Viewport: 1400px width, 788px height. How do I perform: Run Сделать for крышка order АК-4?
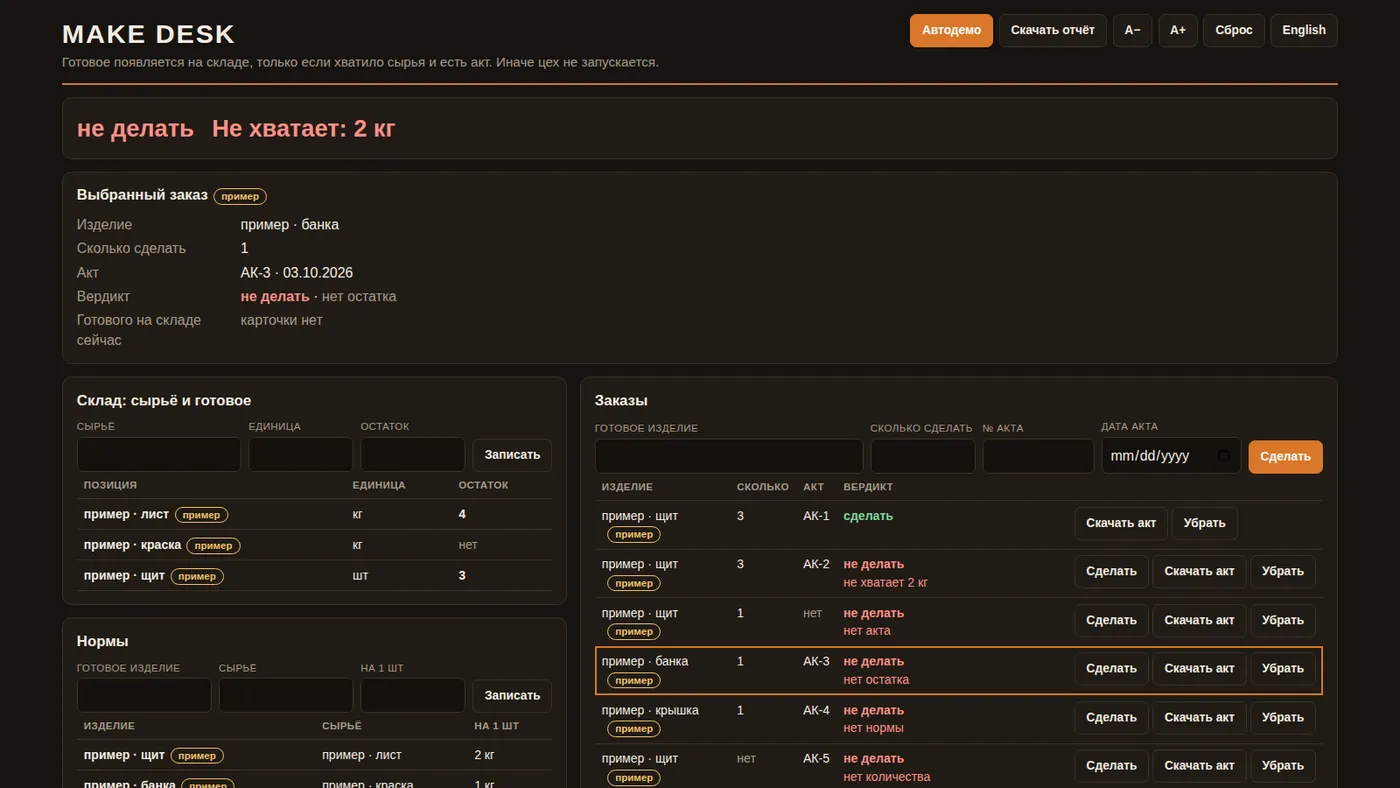1111,718
